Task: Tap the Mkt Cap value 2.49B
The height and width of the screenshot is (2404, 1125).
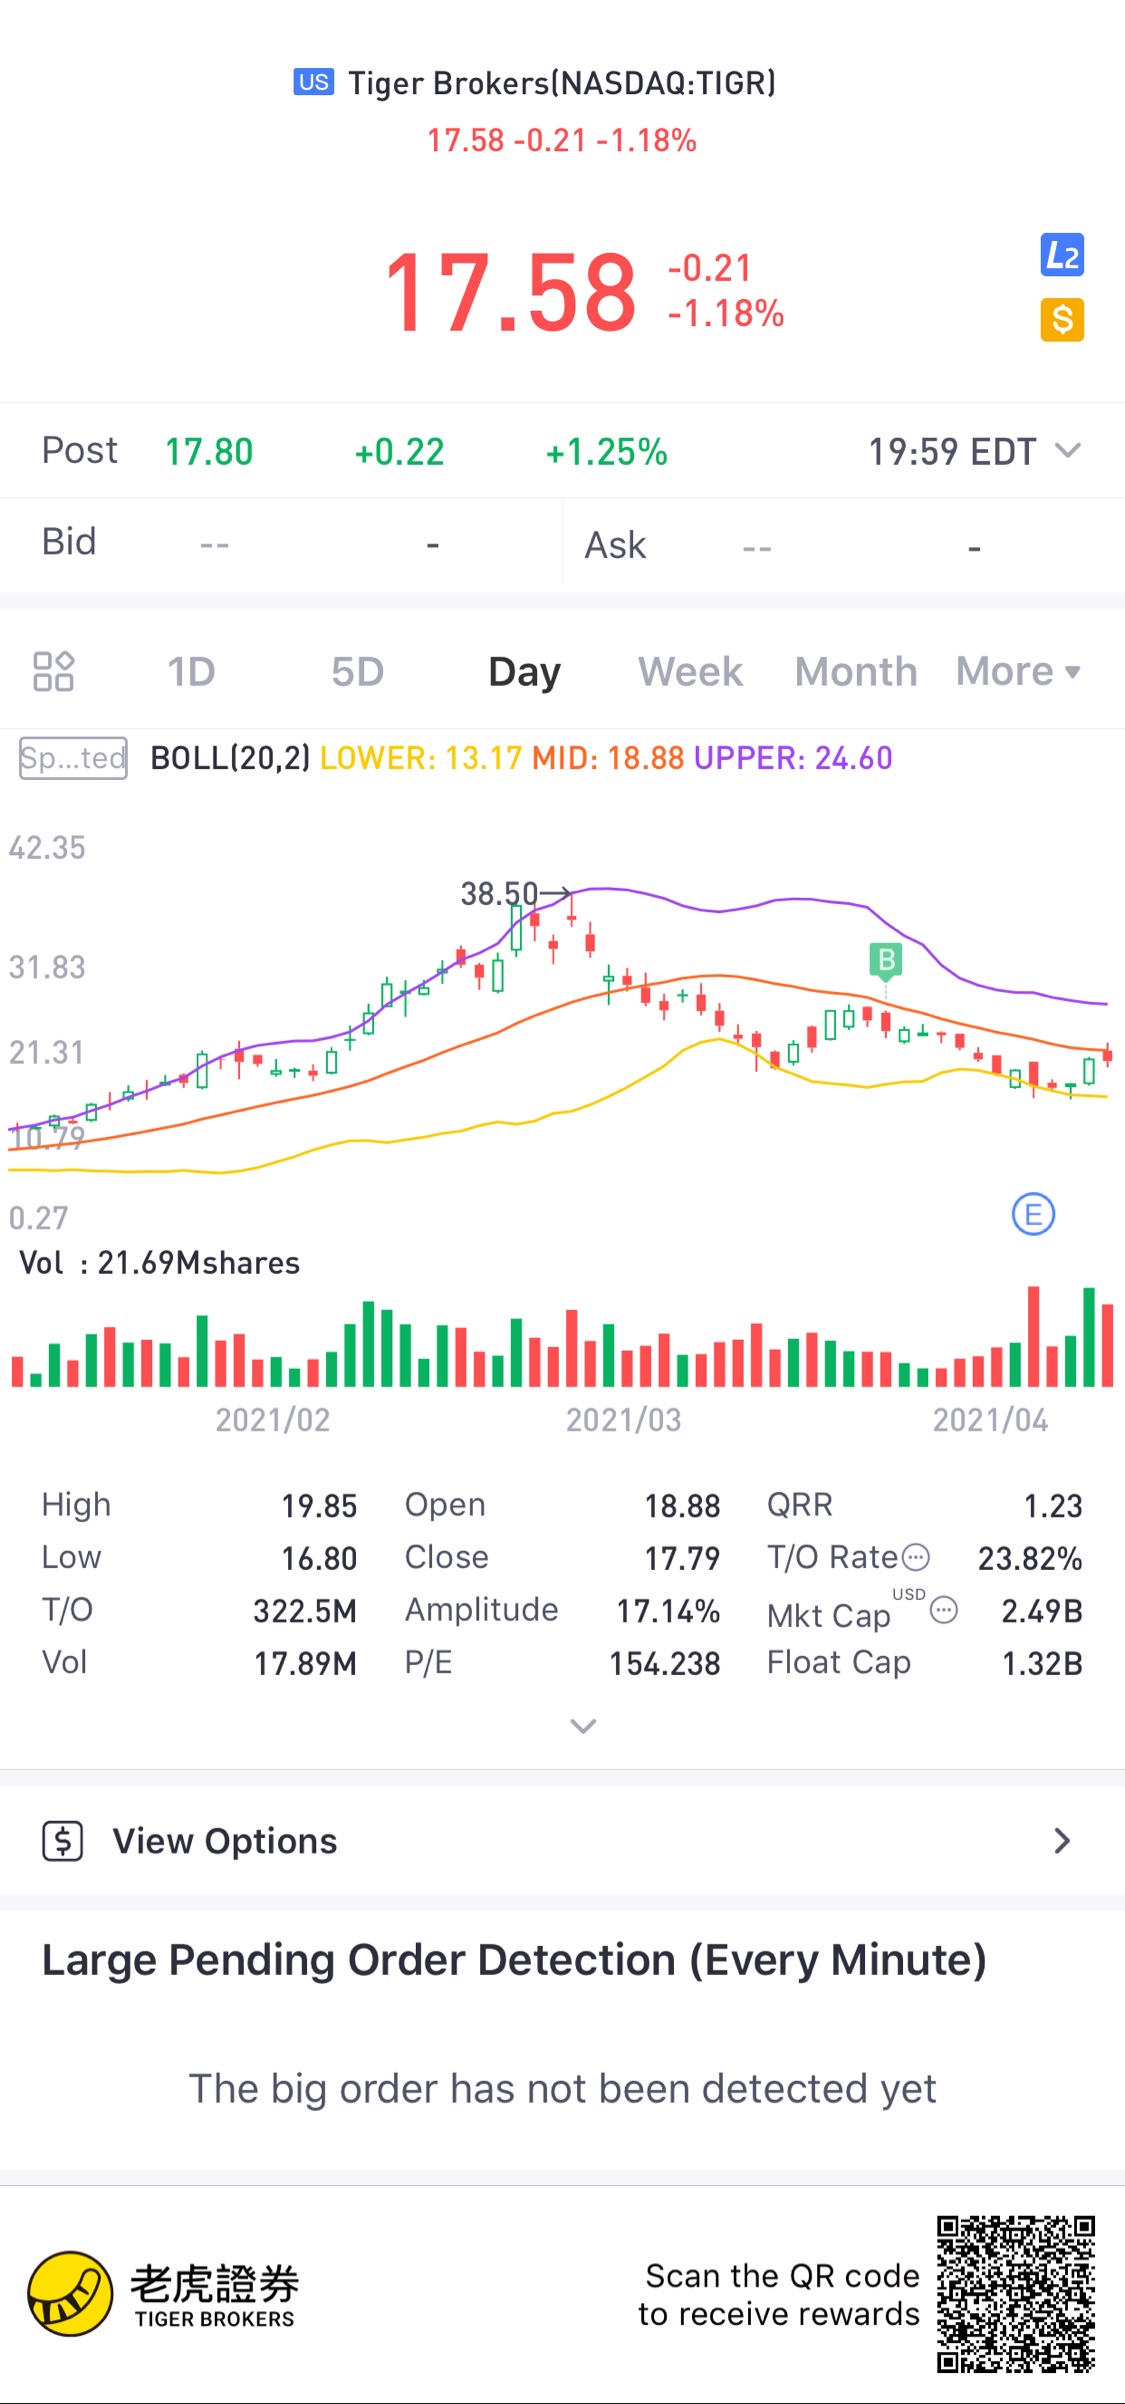Action: click(x=1042, y=1611)
